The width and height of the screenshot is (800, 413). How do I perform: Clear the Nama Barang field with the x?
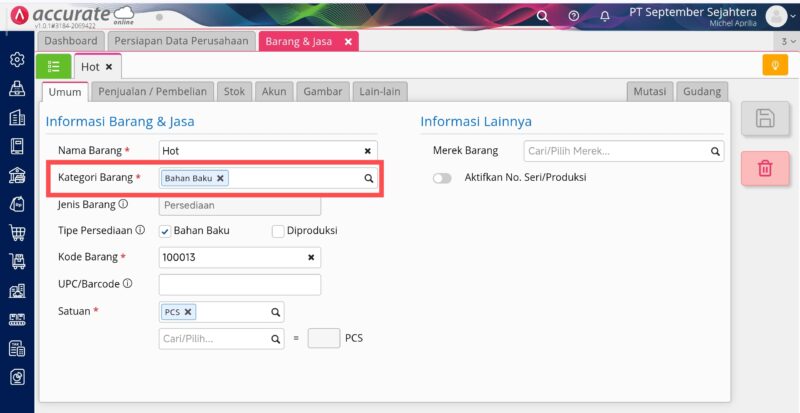point(367,151)
